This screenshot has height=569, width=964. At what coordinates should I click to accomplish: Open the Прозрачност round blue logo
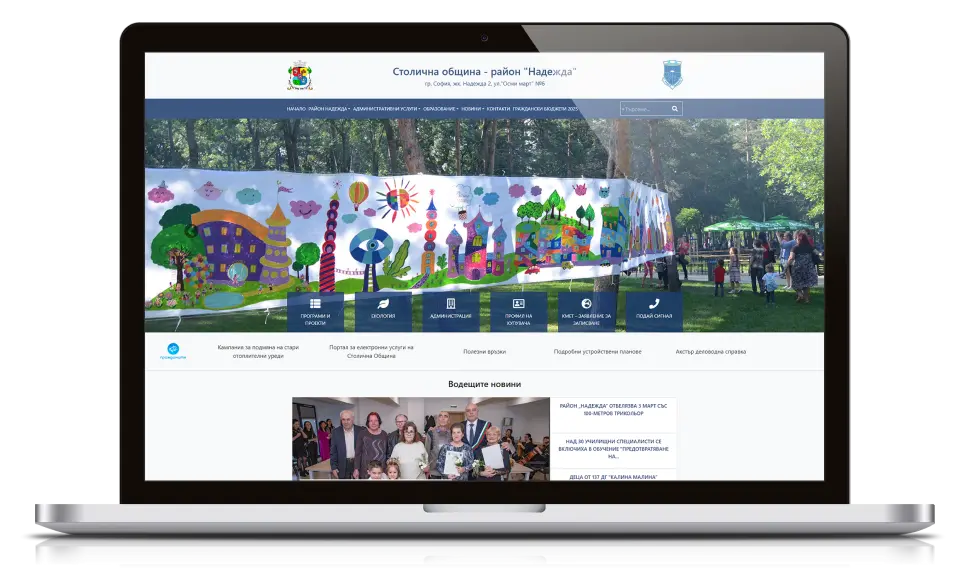click(174, 351)
